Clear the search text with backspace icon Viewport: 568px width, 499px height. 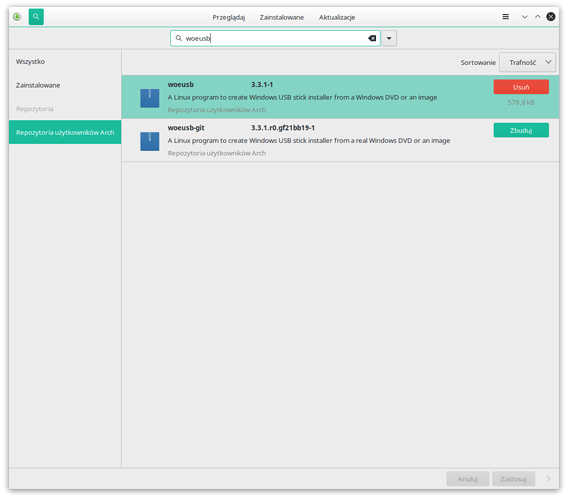pos(372,38)
